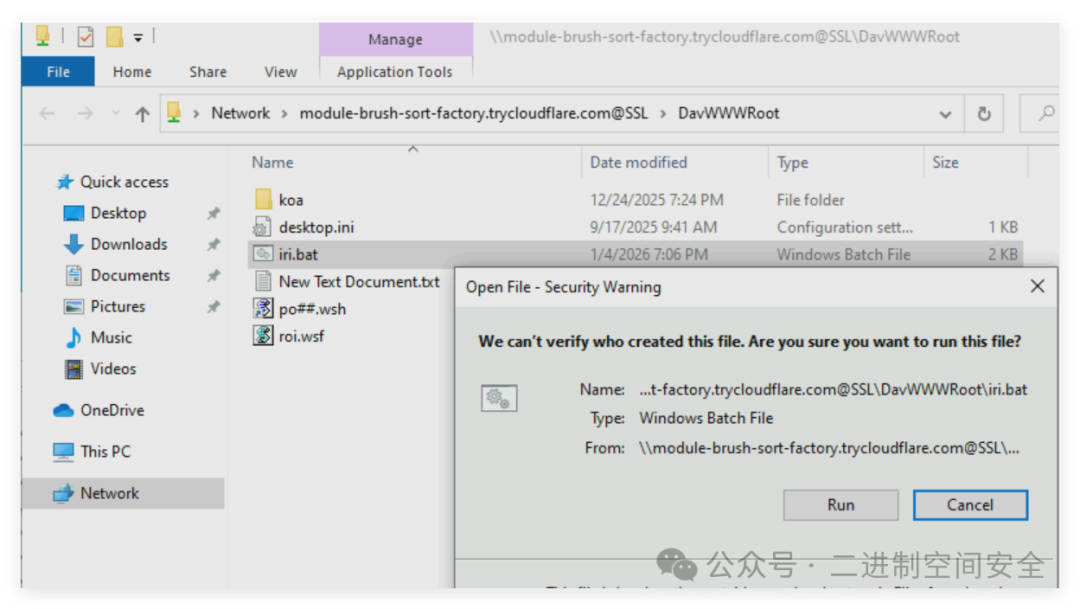Click the This PC computer icon

(x=63, y=452)
